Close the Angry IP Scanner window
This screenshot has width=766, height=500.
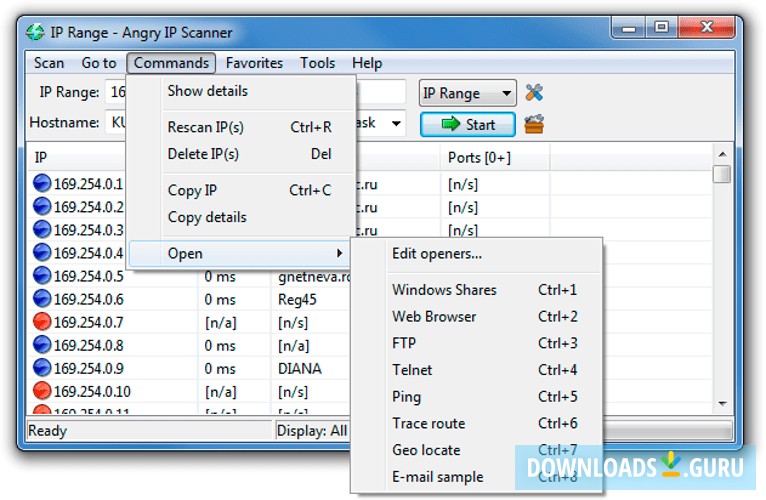[706, 27]
